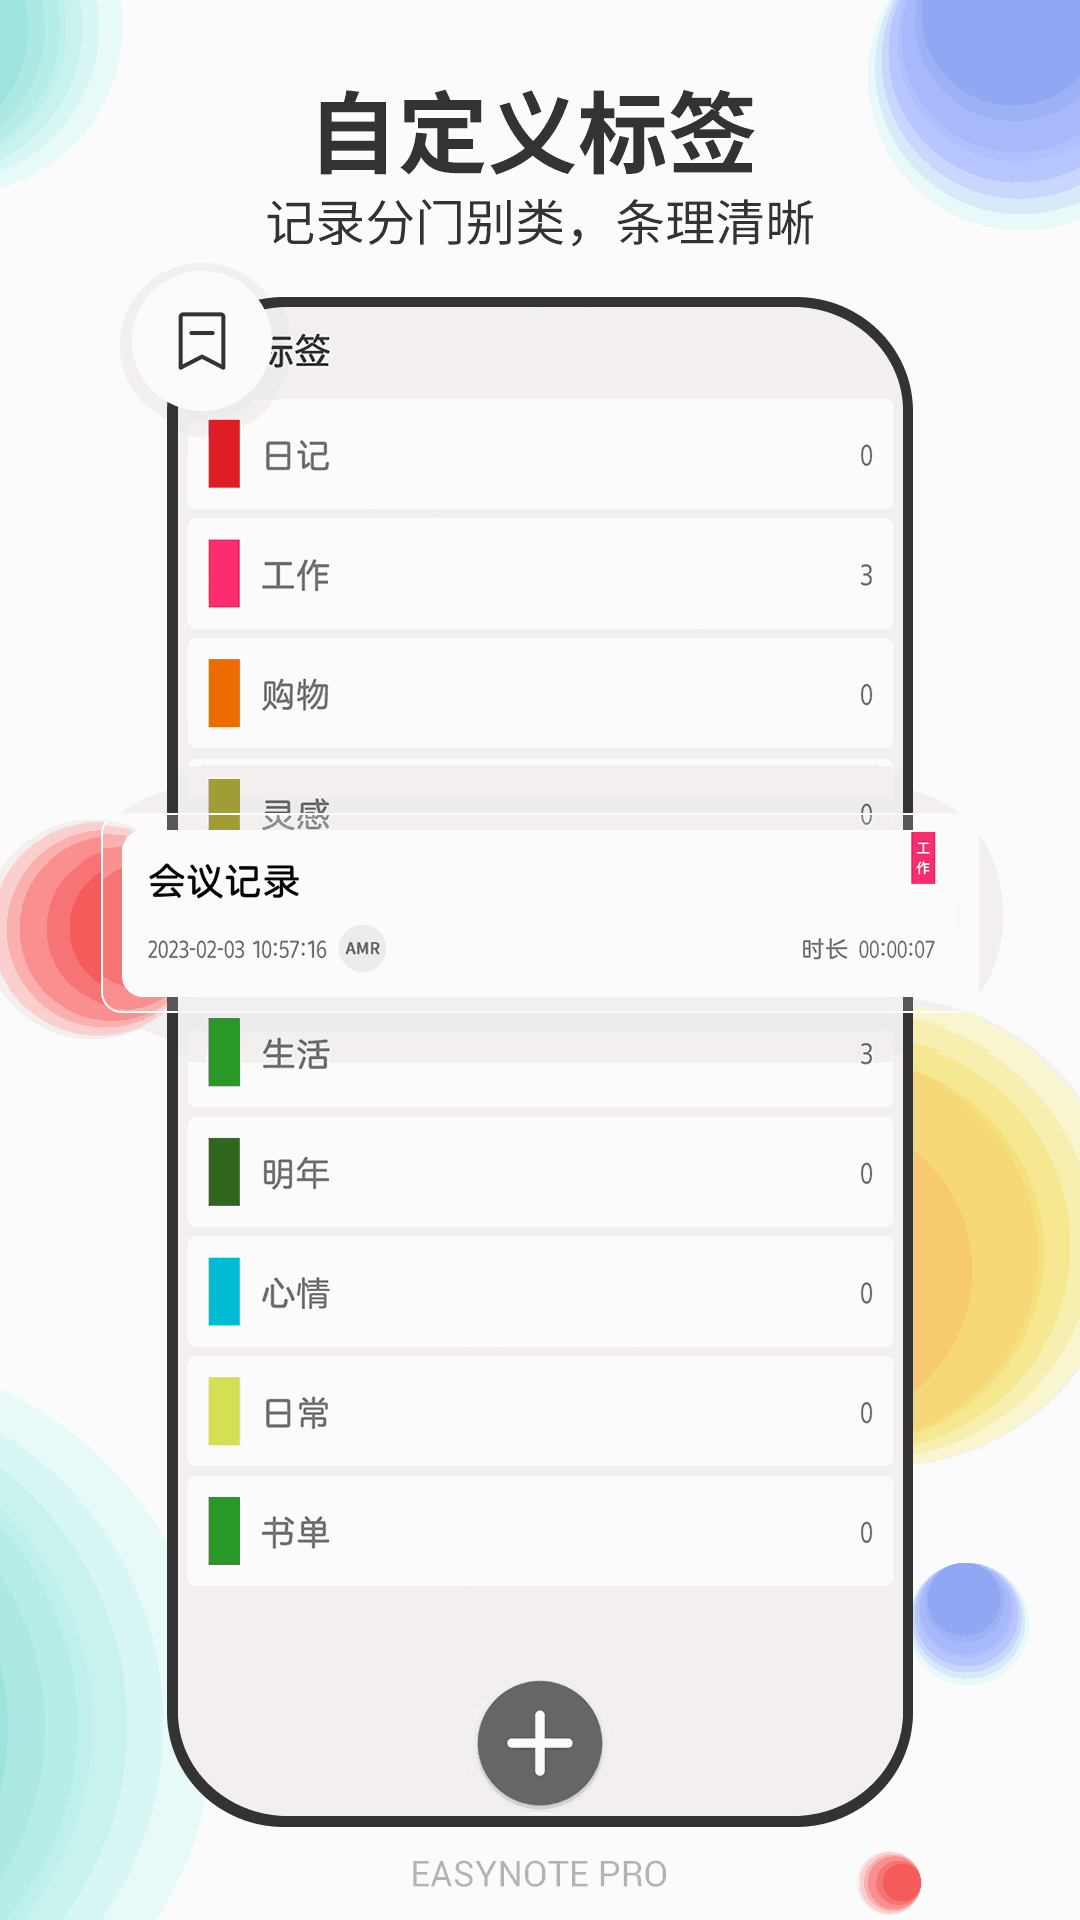Click the AMR format badge
The image size is (1080, 1920).
click(x=363, y=948)
